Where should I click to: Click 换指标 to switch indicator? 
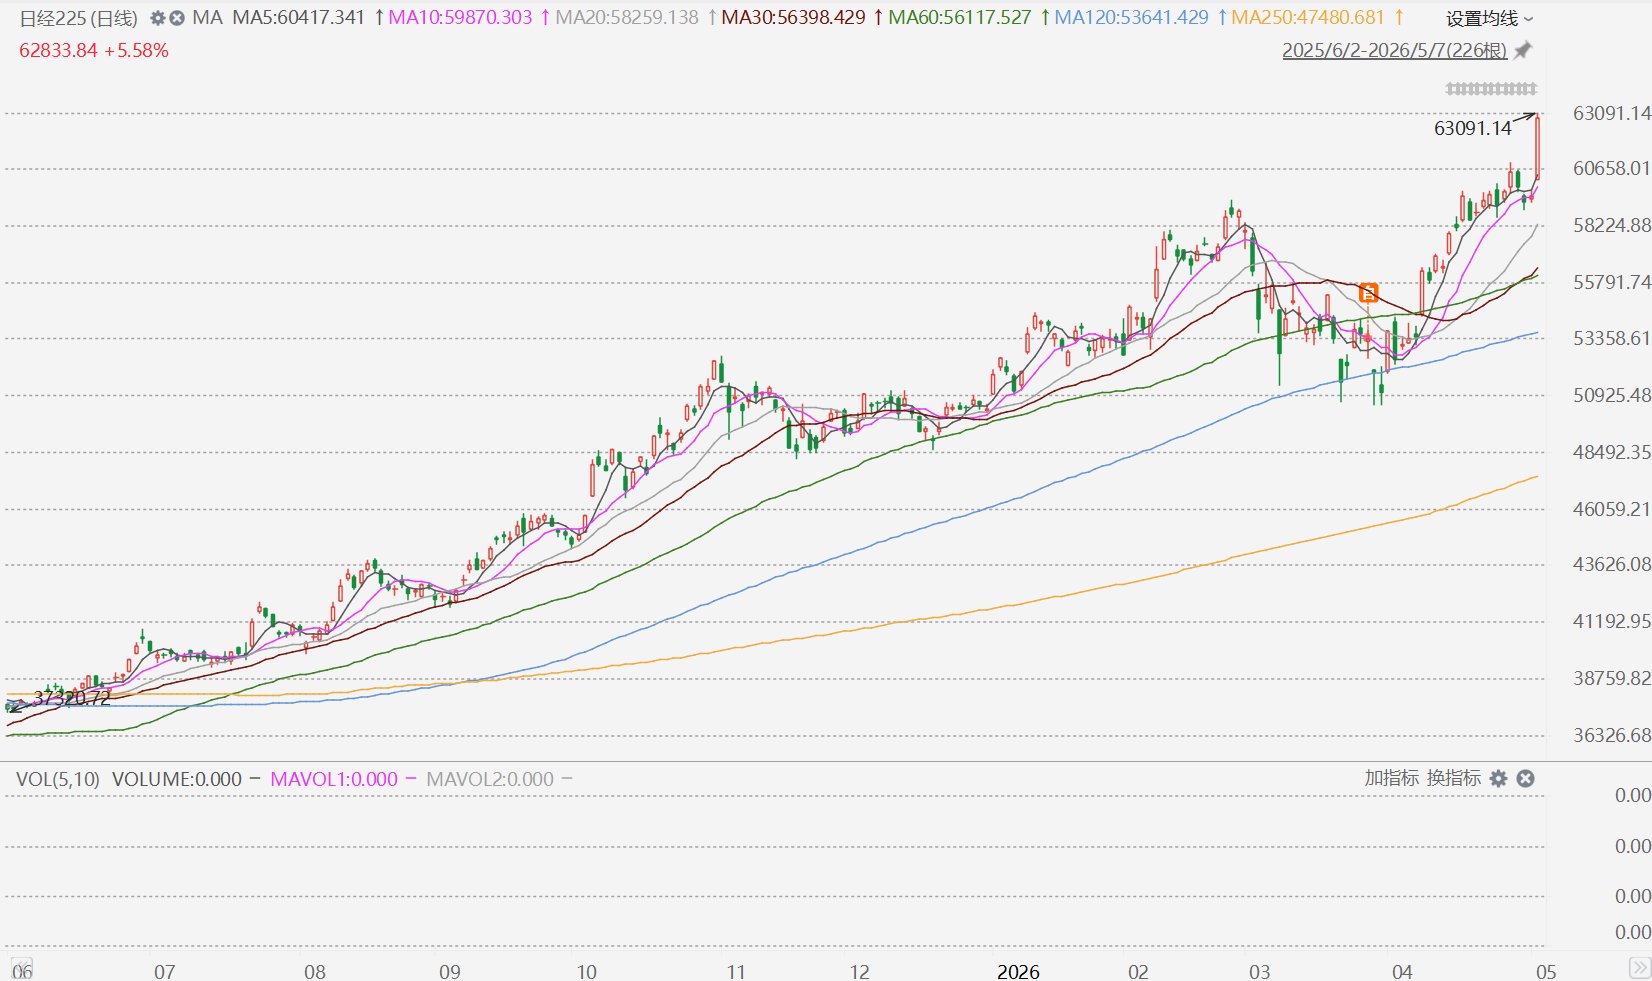[1454, 778]
